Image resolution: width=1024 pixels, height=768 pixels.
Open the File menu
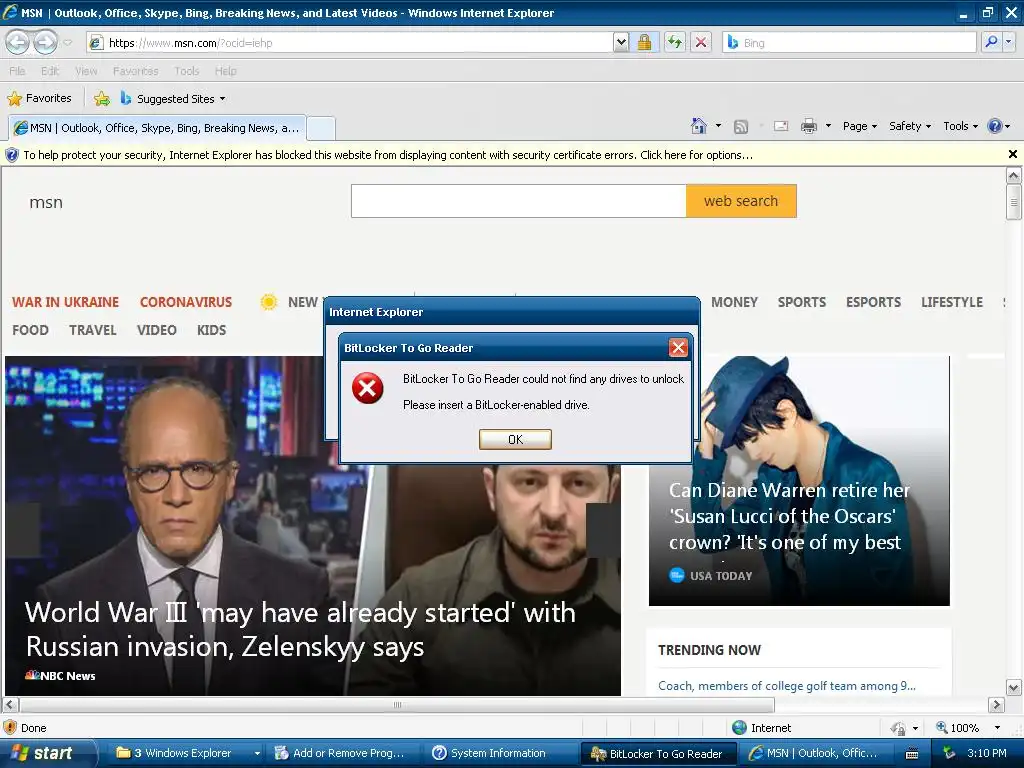18,71
